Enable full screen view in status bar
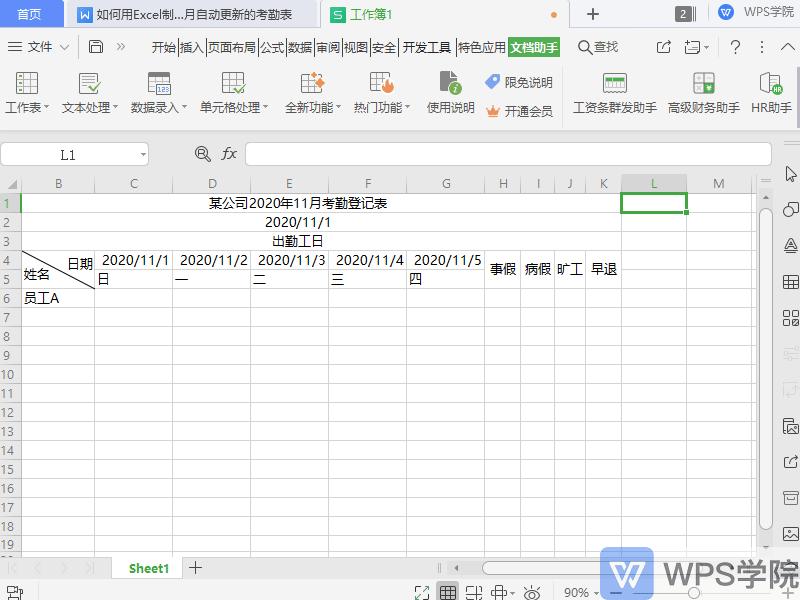Viewport: 800px width, 600px height. 421,592
